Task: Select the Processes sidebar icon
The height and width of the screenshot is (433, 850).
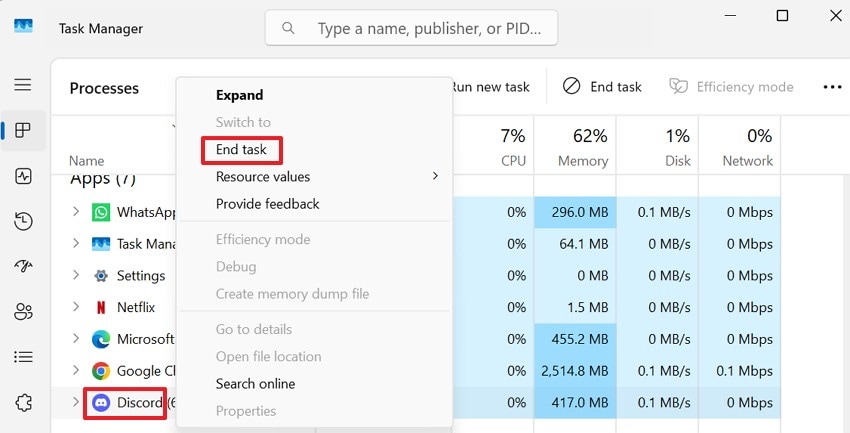Action: (23, 130)
